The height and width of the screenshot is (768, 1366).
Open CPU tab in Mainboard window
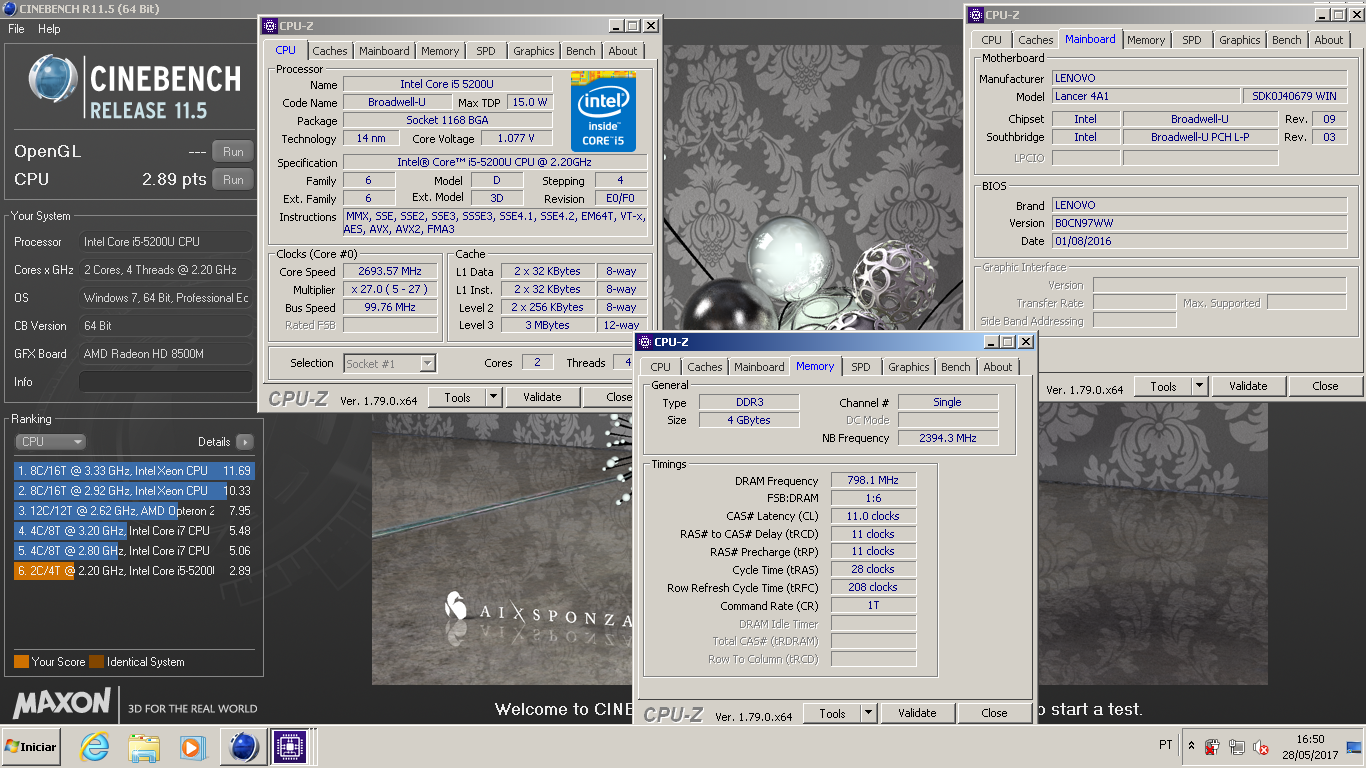click(991, 40)
